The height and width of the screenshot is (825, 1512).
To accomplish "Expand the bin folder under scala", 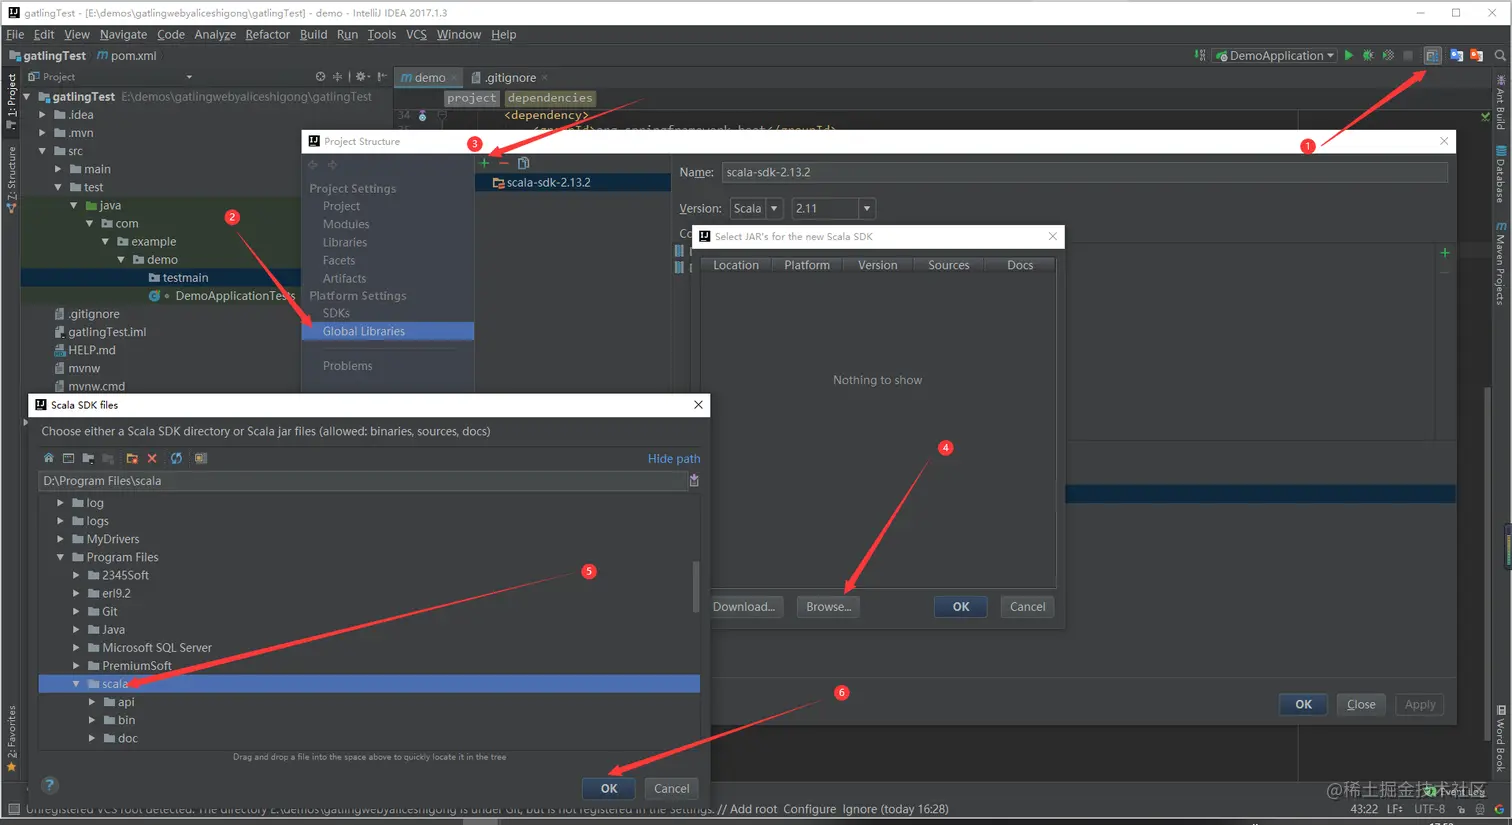I will pyautogui.click(x=92, y=720).
